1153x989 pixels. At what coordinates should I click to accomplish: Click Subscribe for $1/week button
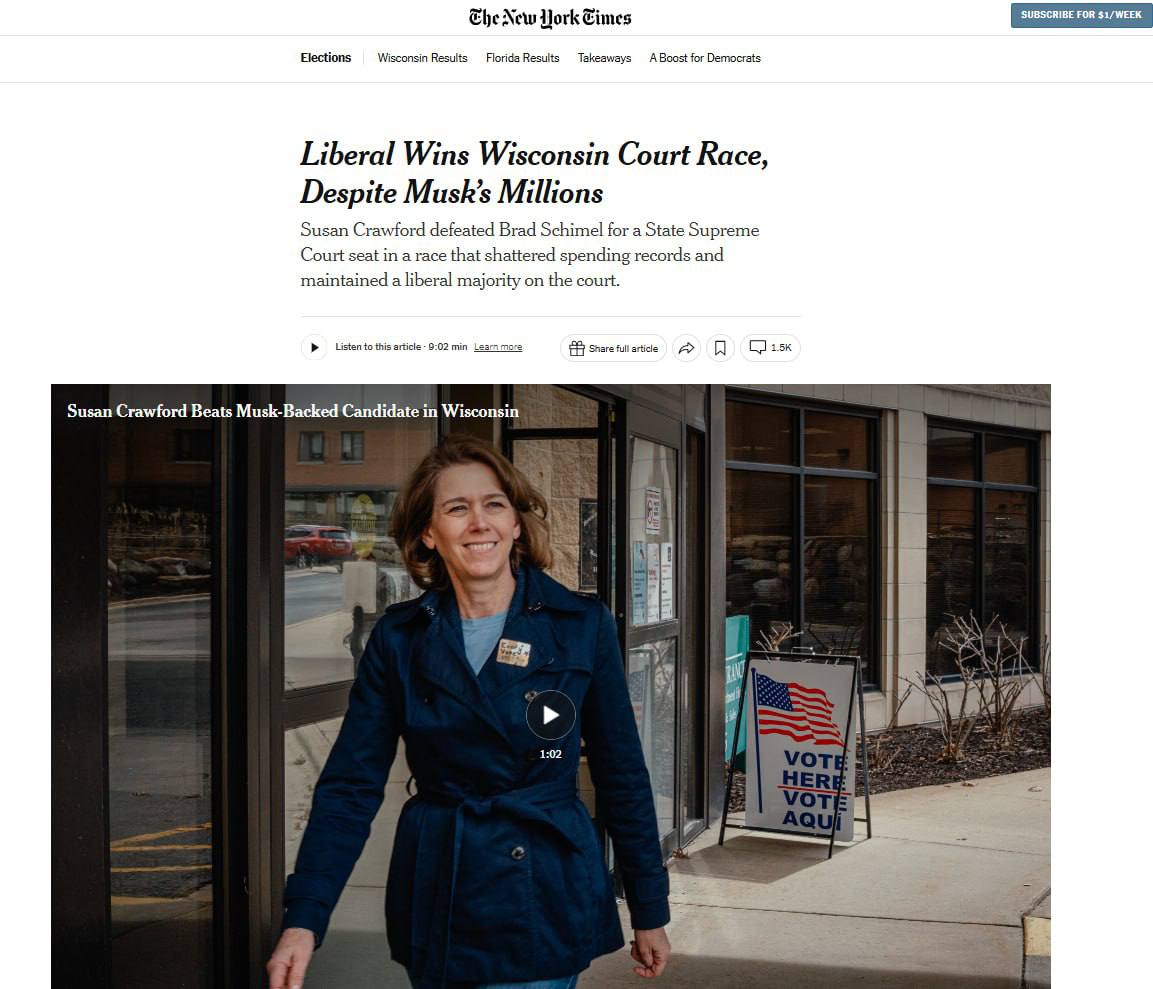coord(1081,15)
